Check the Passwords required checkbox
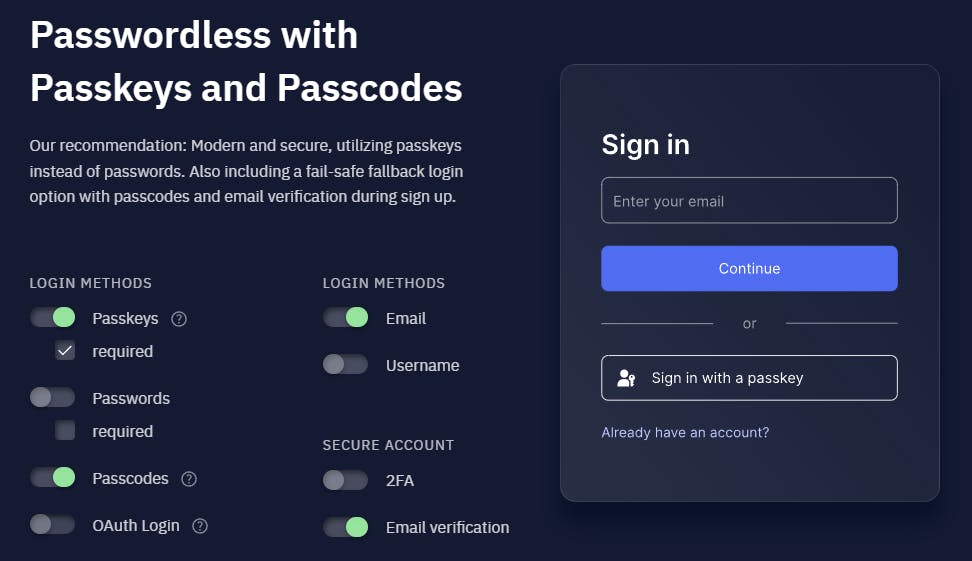The width and height of the screenshot is (972, 561). (x=65, y=431)
